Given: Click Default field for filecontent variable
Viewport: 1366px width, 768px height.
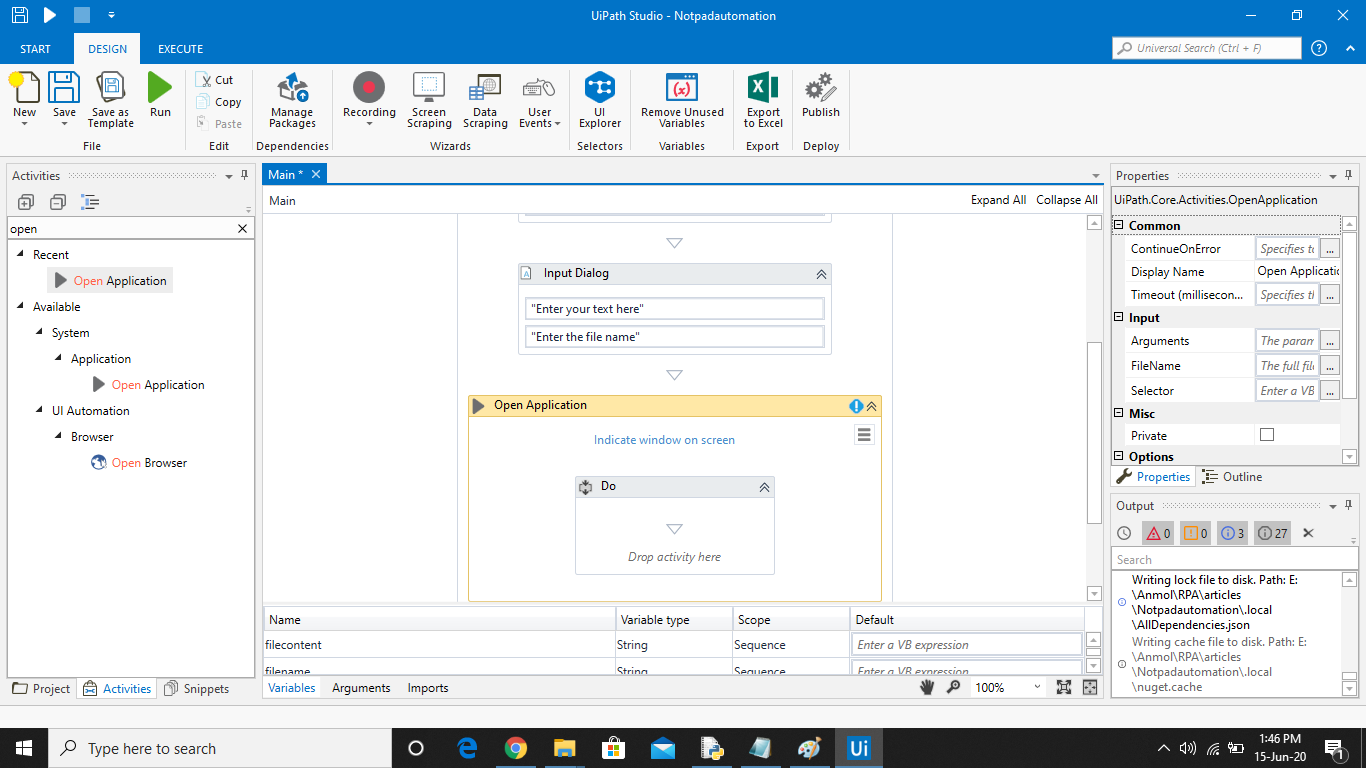Looking at the screenshot, I should click(967, 645).
